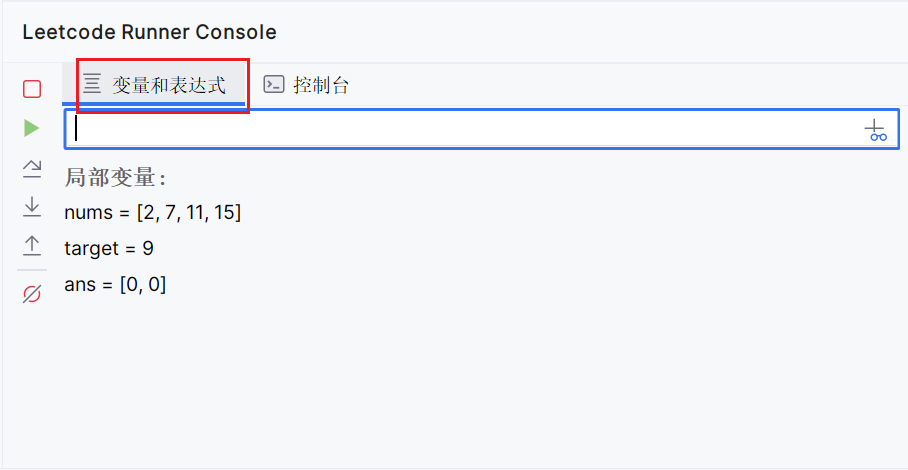Click the list icon on 变量和表达式 tab
The height and width of the screenshot is (470, 908).
tap(91, 85)
